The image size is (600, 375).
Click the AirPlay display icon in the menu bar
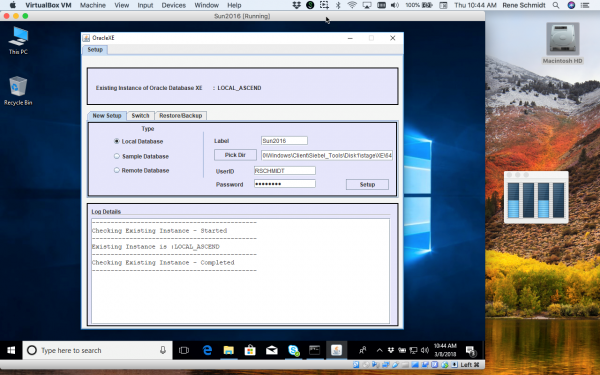pyautogui.click(x=367, y=5)
